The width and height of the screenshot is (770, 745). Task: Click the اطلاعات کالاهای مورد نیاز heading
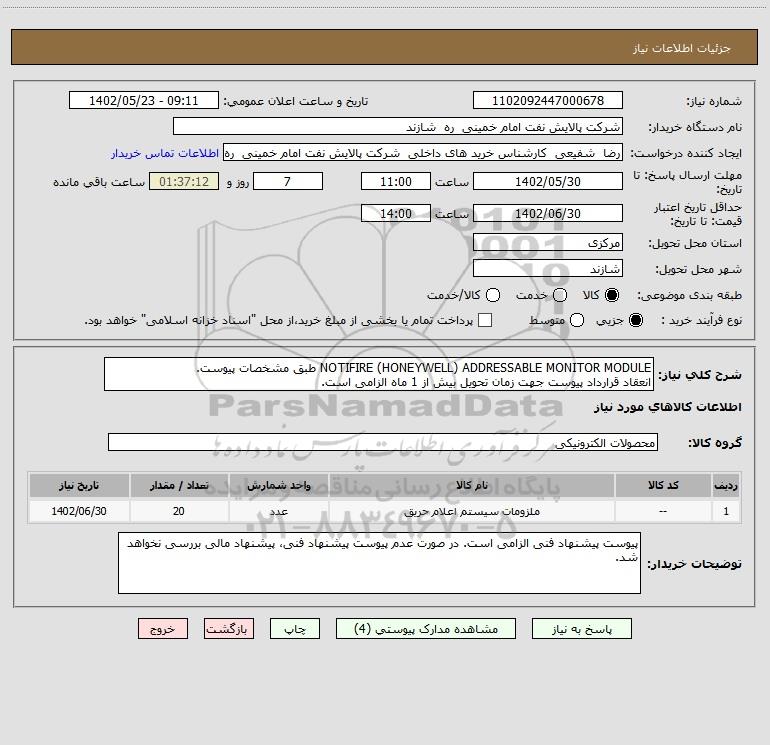pos(668,407)
